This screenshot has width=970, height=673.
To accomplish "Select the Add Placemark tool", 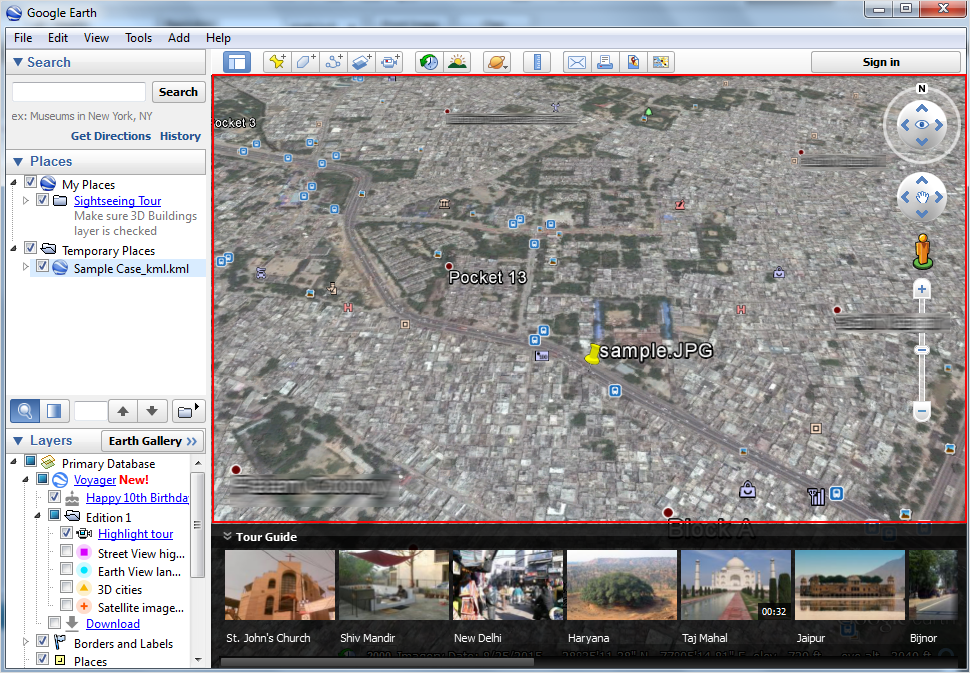I will tap(277, 61).
